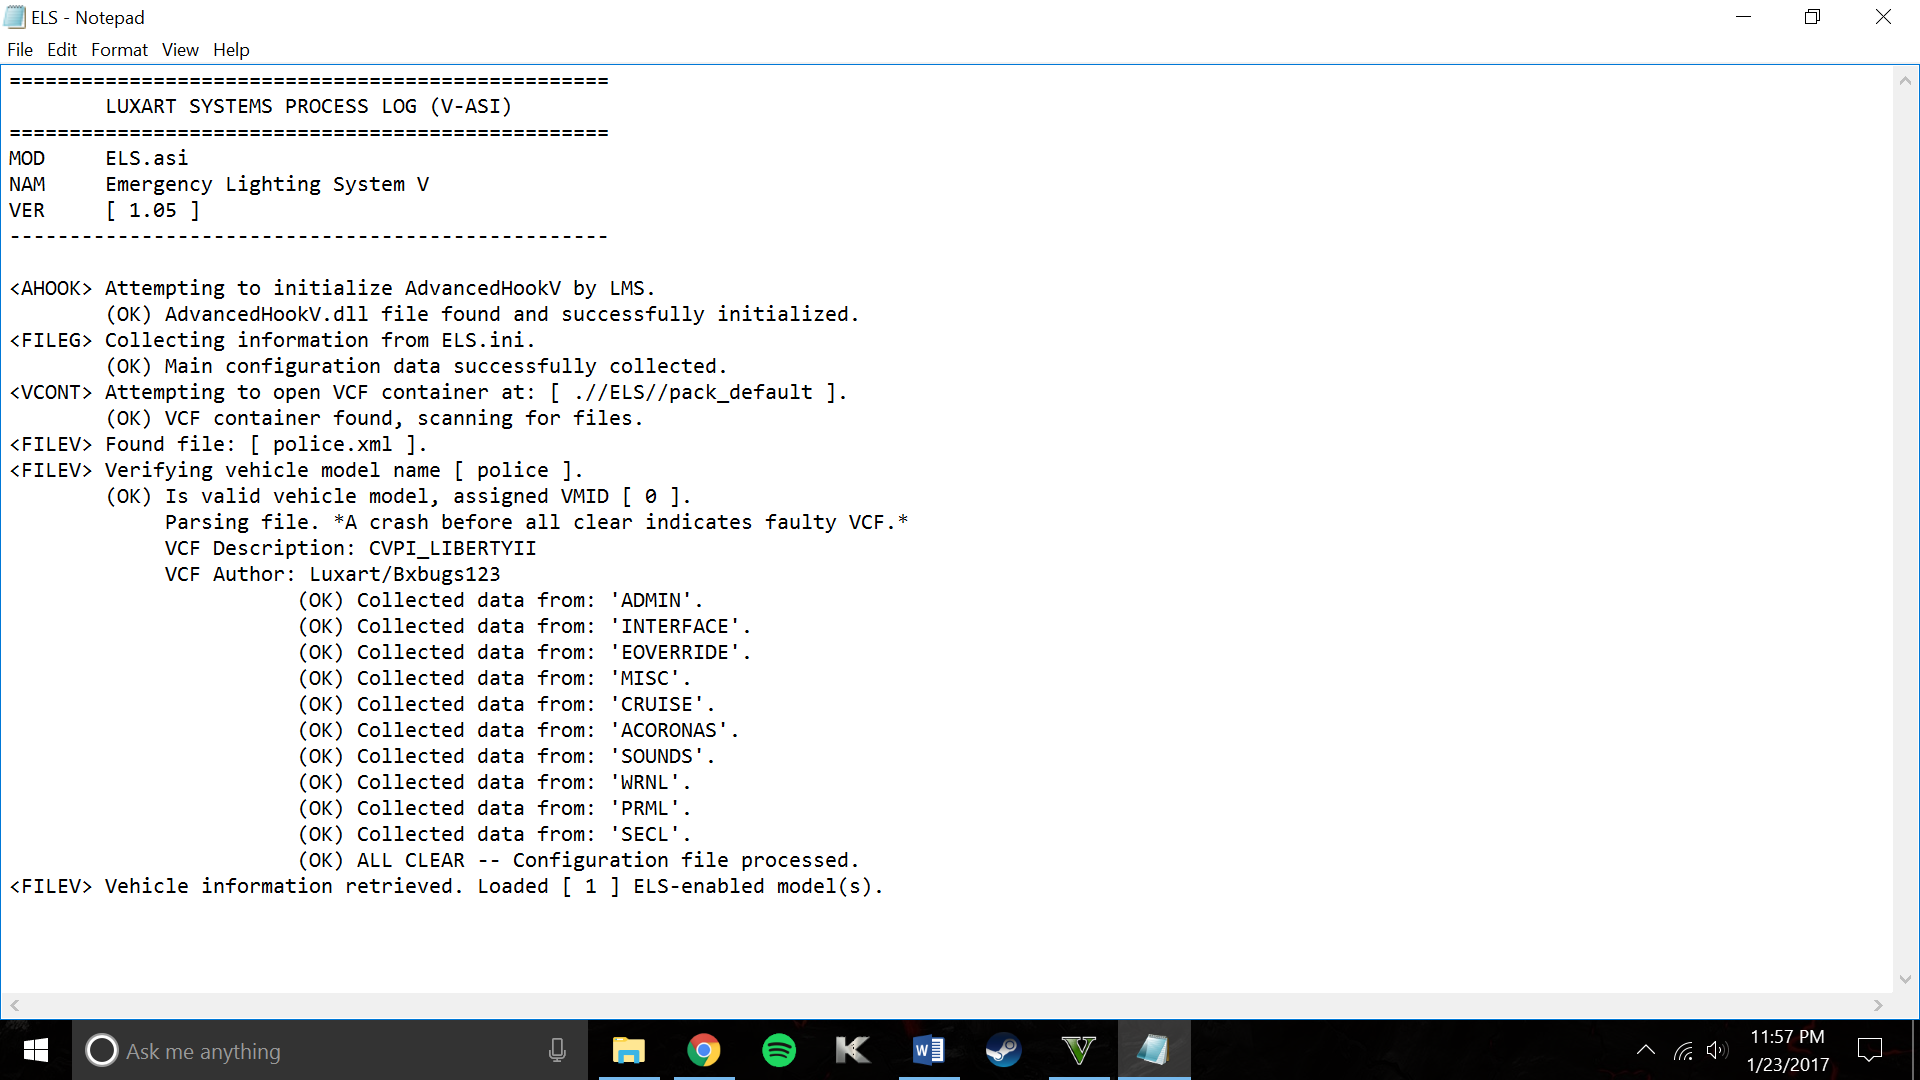Open the Format menu
The width and height of the screenshot is (1920, 1080).
point(119,50)
